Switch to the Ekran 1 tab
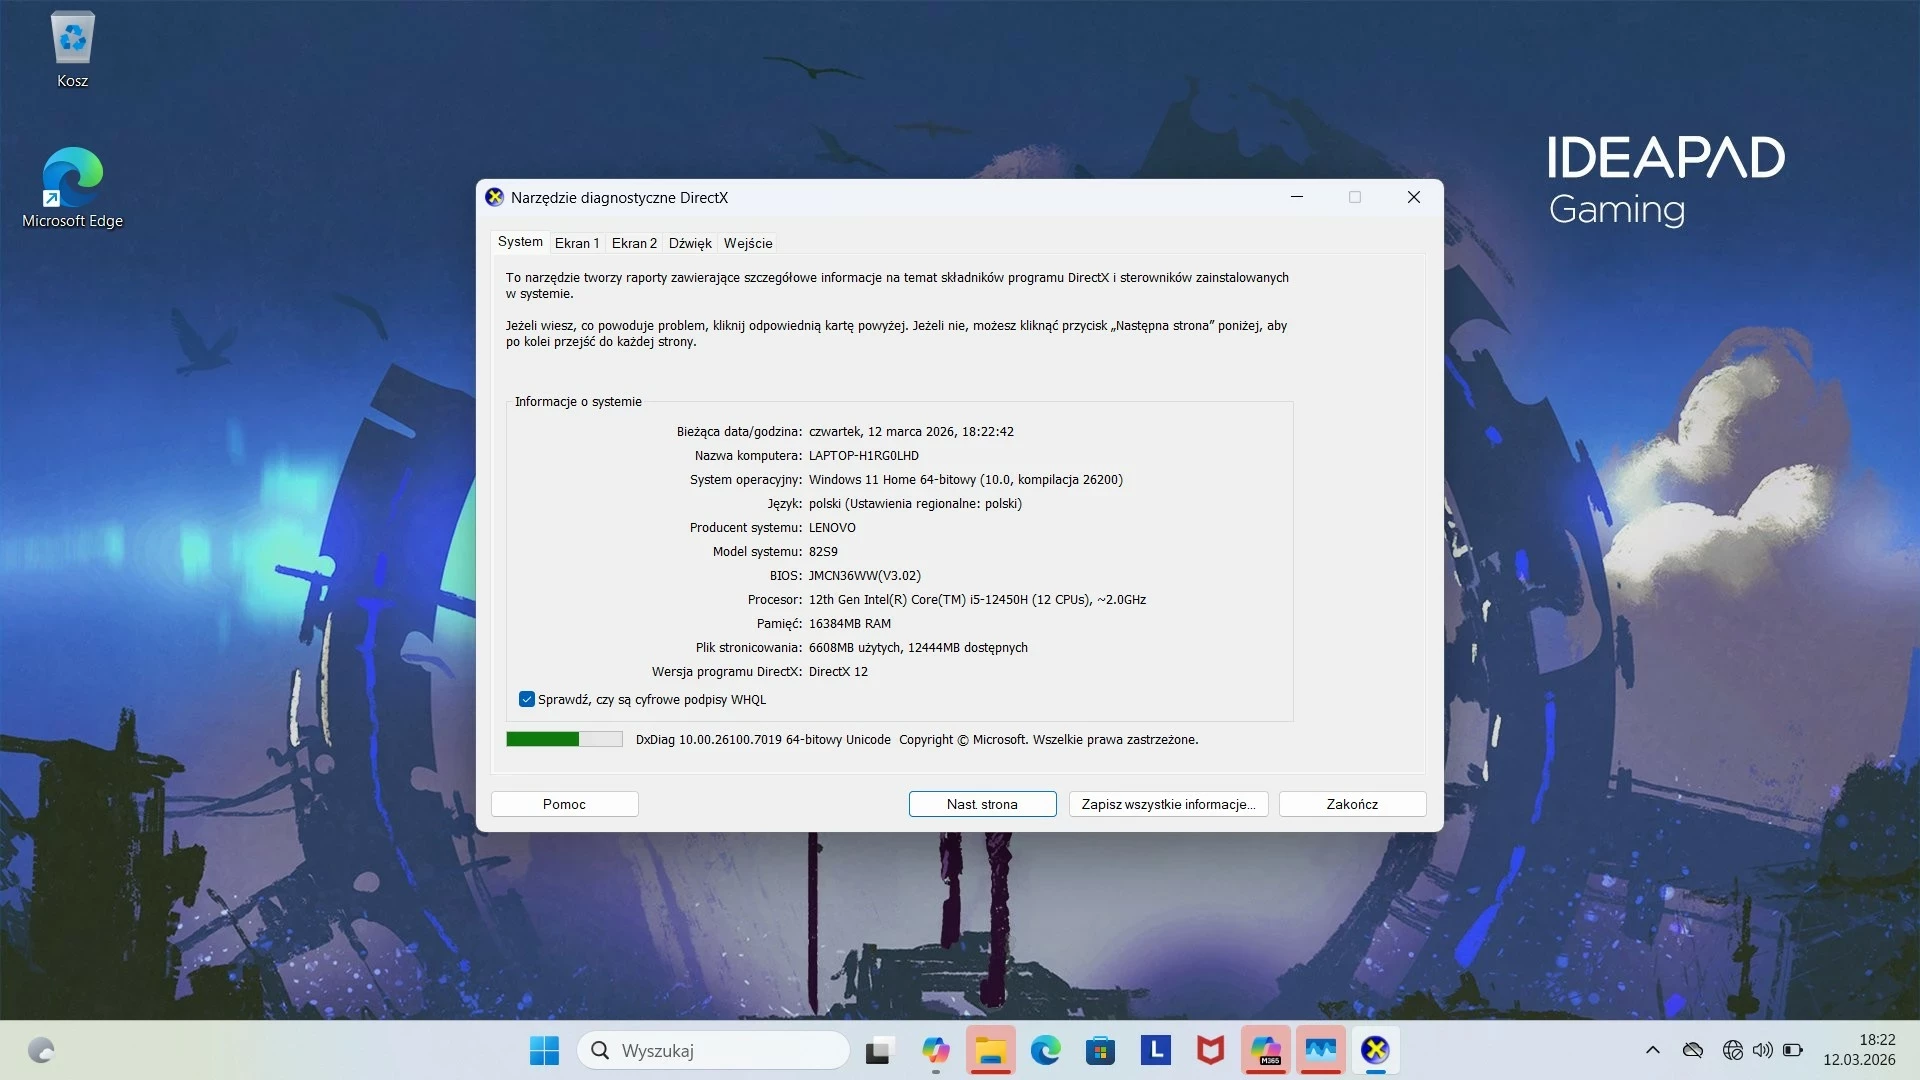Image resolution: width=1920 pixels, height=1080 pixels. pyautogui.click(x=577, y=243)
